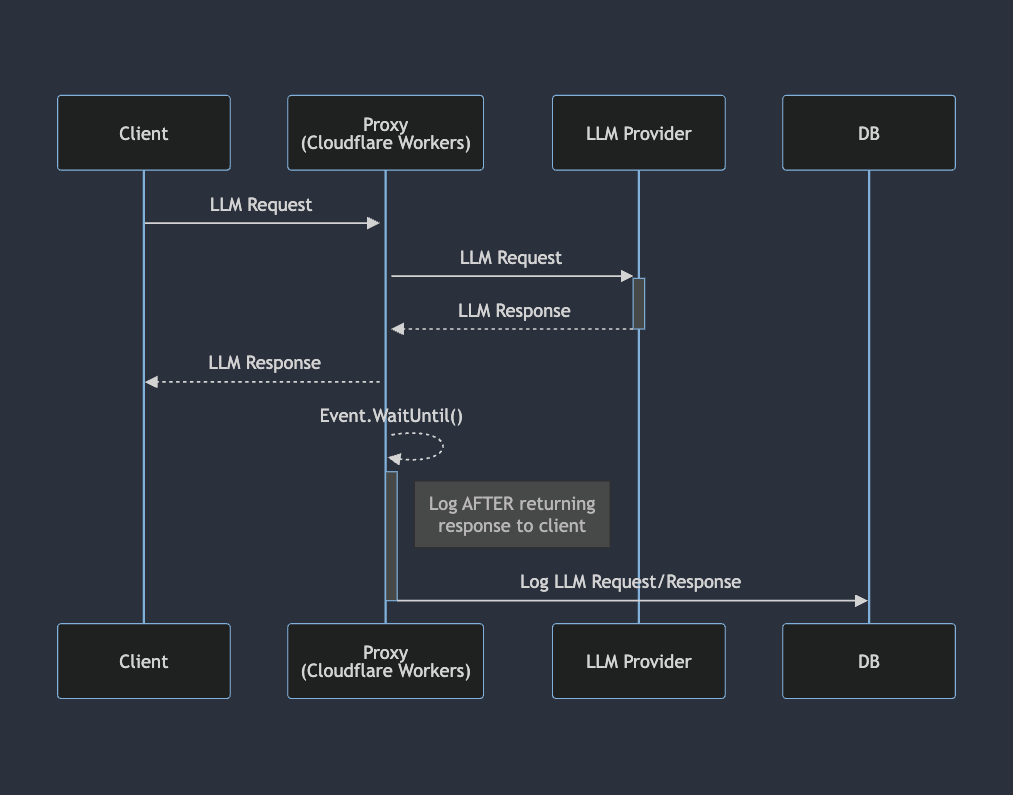
Task: Click the Event.WaitUntil() message label
Action: [391, 416]
